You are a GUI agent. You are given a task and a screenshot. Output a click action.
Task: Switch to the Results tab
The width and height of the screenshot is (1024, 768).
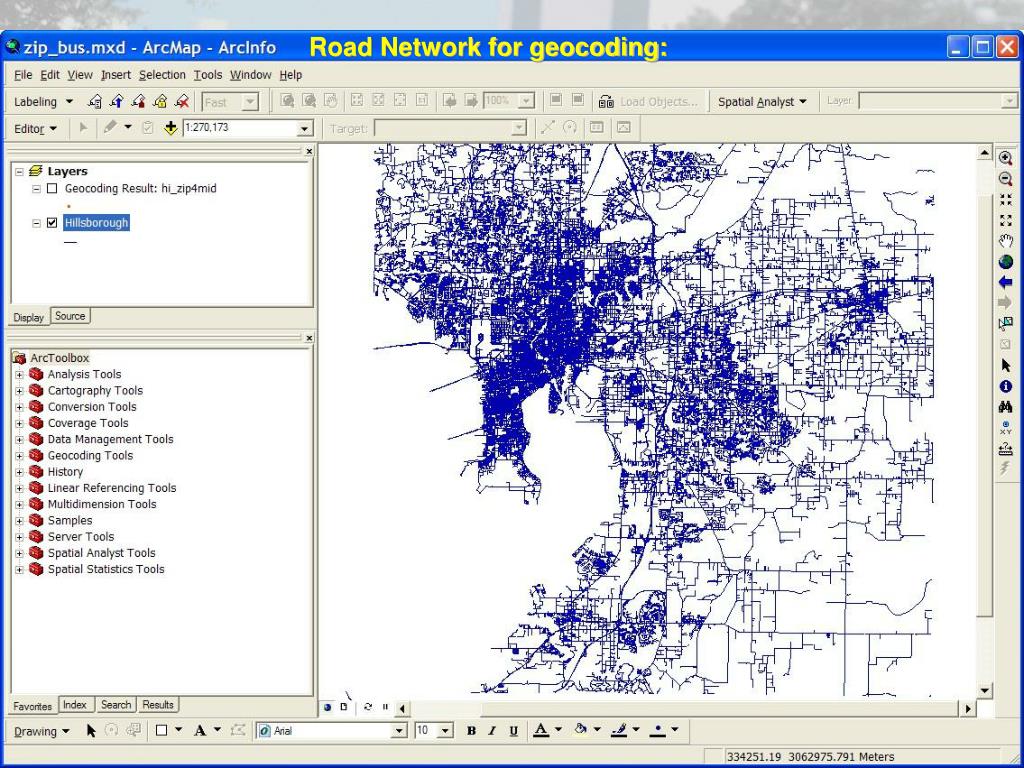click(x=158, y=705)
